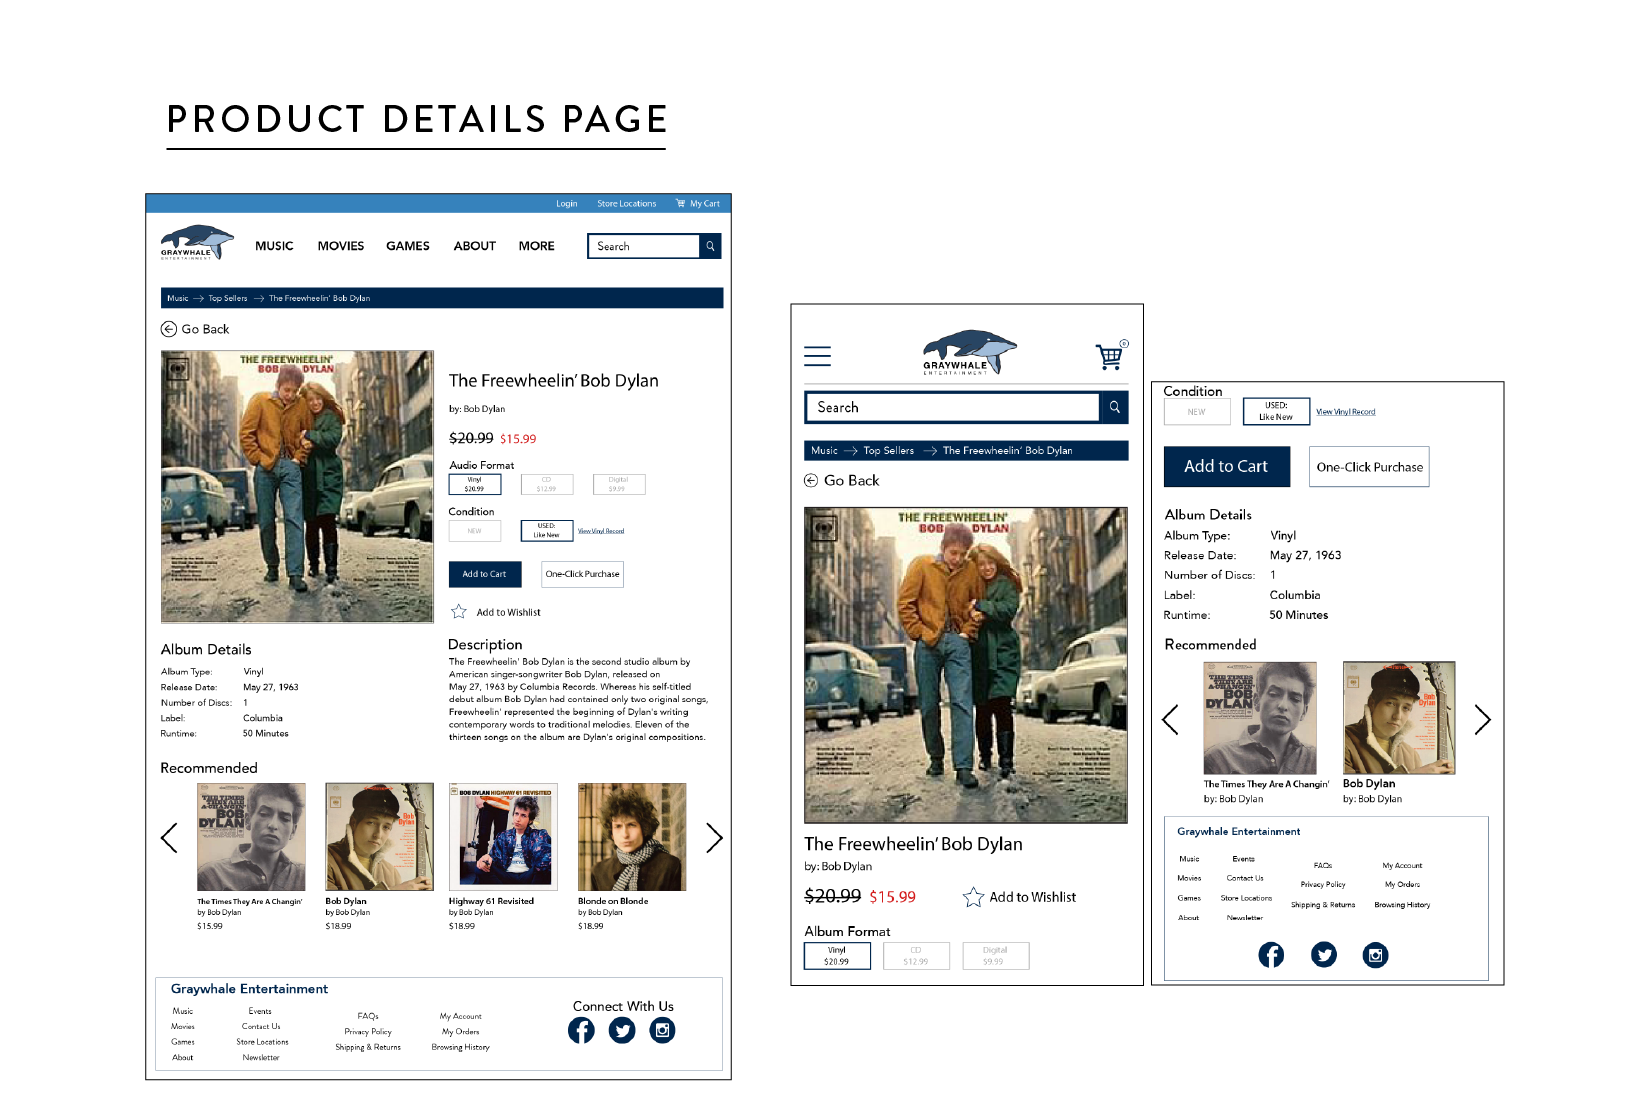Open the mobile shopping cart icon
Image resolution: width=1650 pixels, height=1094 pixels.
[1111, 355]
